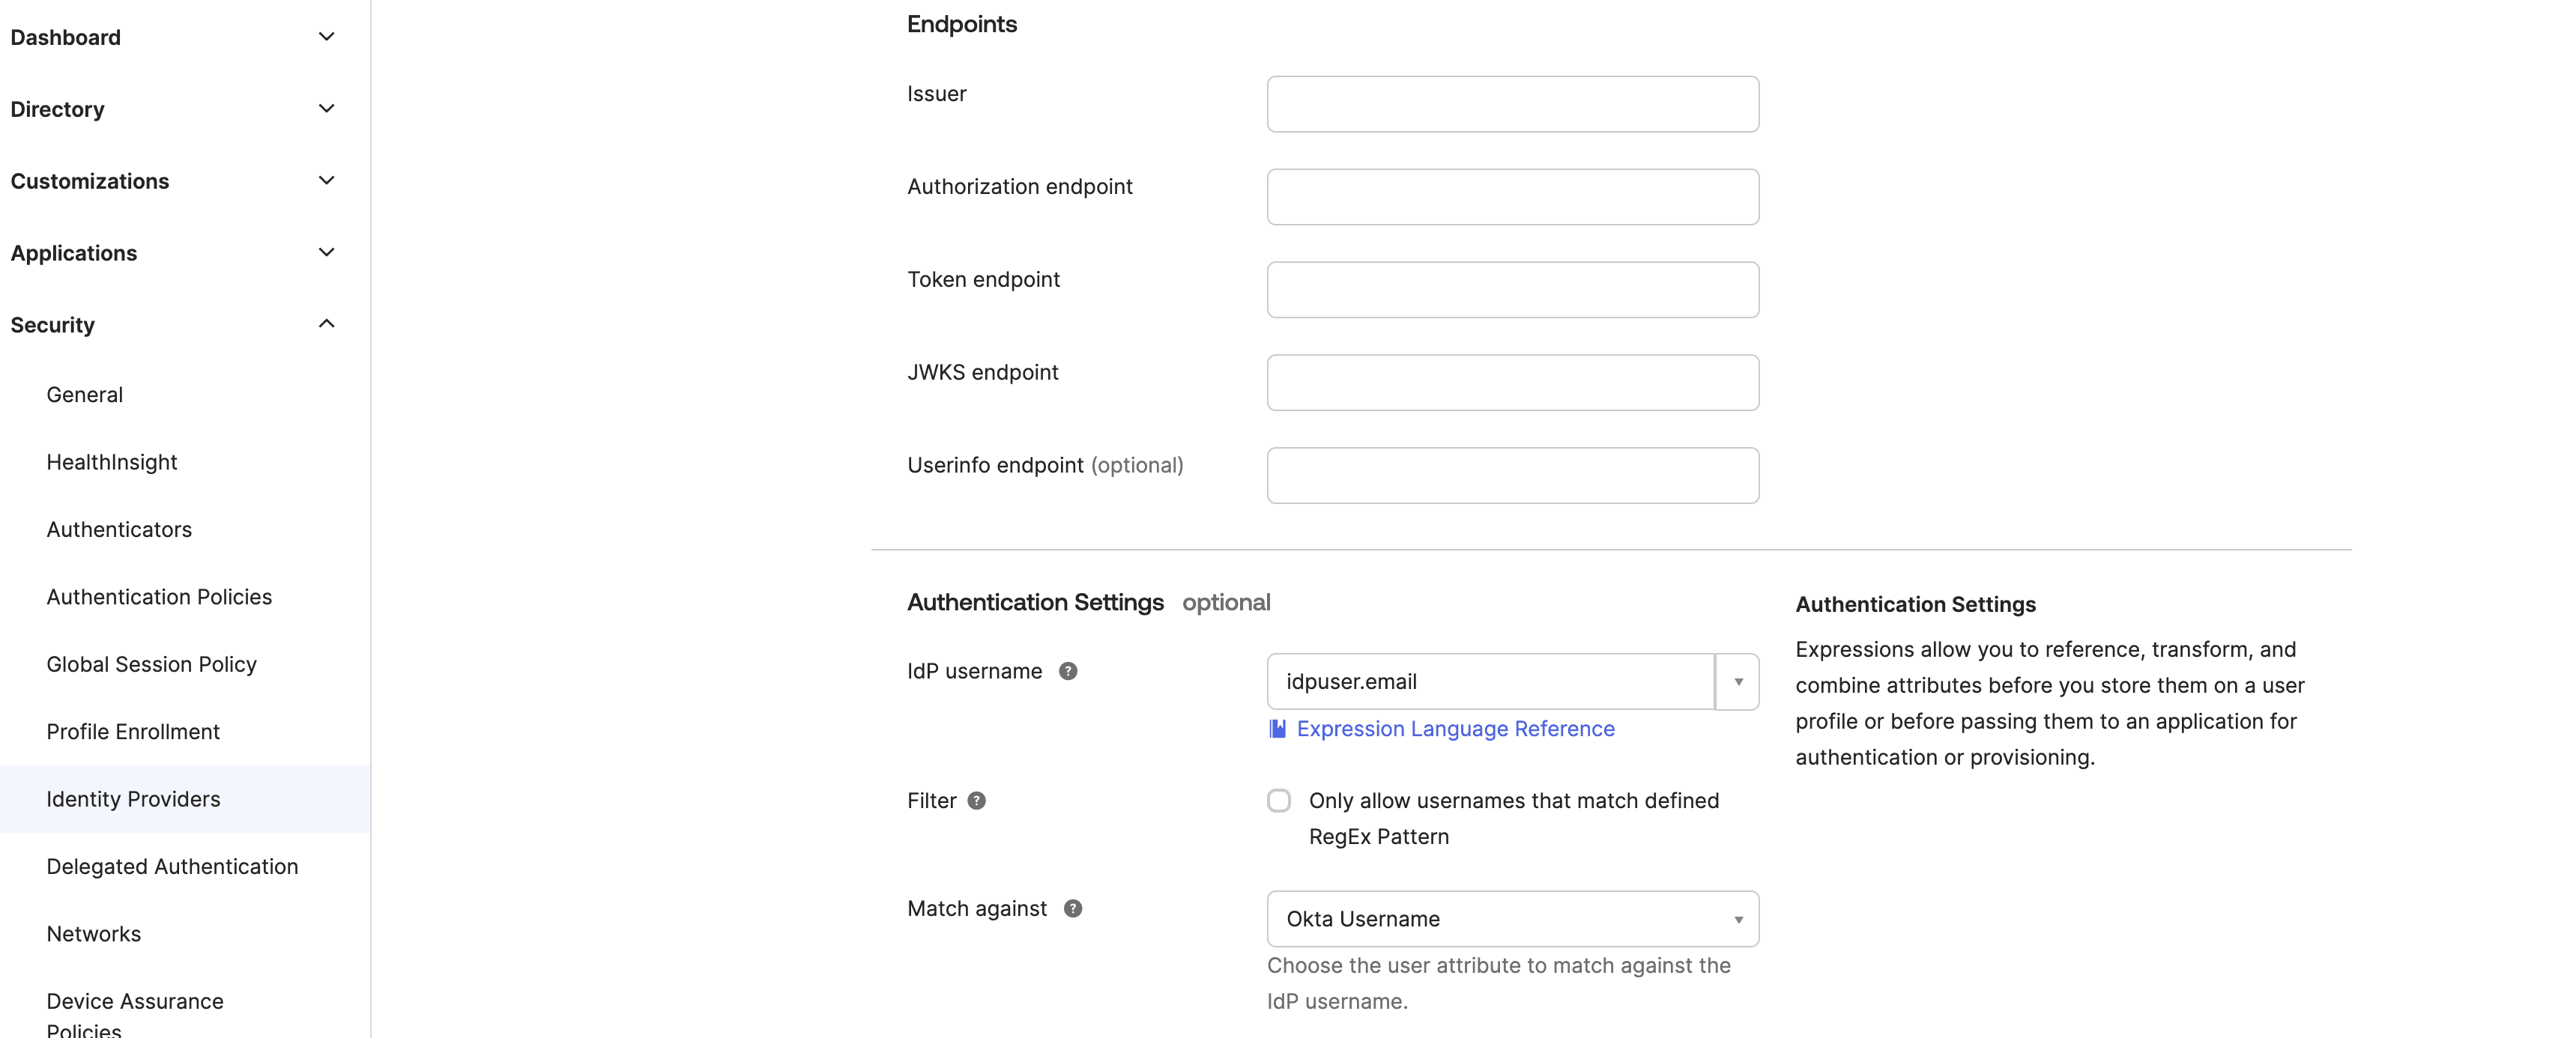This screenshot has width=2576, height=1038.
Task: Go to Networks settings
Action: point(94,933)
